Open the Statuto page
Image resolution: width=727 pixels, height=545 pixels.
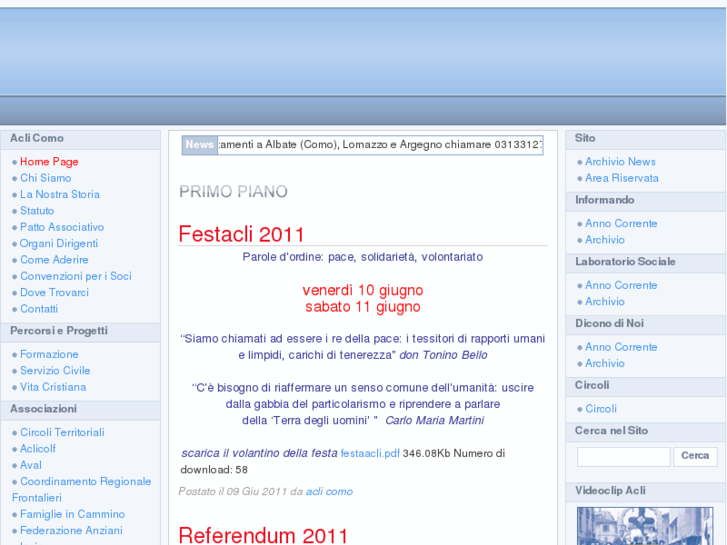37,211
